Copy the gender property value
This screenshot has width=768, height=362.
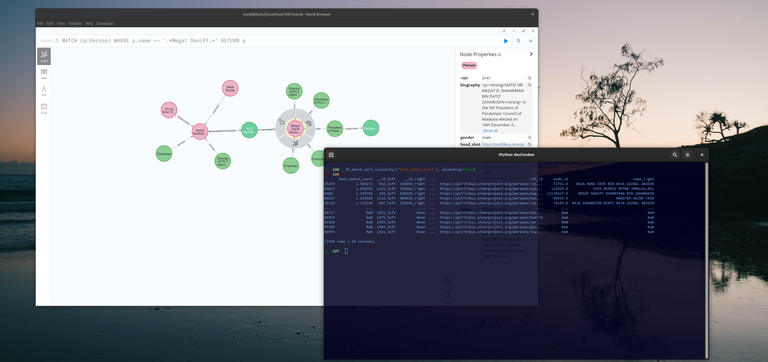[x=529, y=138]
